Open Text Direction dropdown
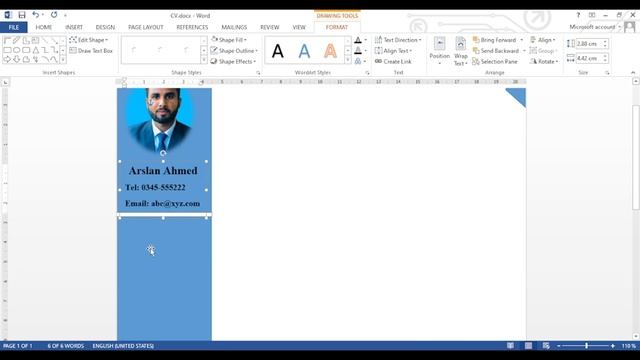The width and height of the screenshot is (640, 360). [x=398, y=40]
